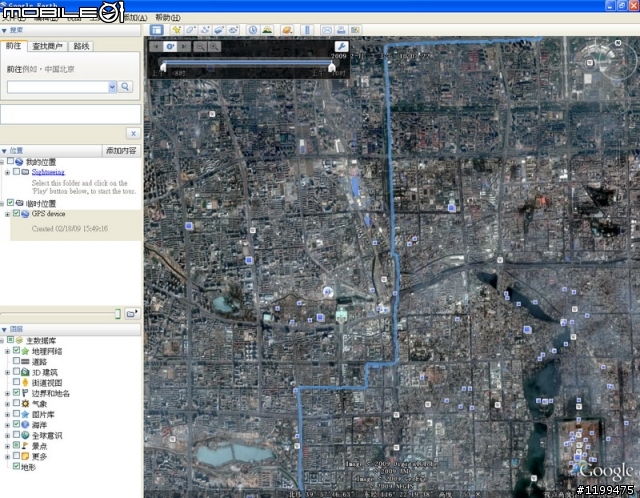
Task: Step the time slider backward
Action: [x=156, y=47]
